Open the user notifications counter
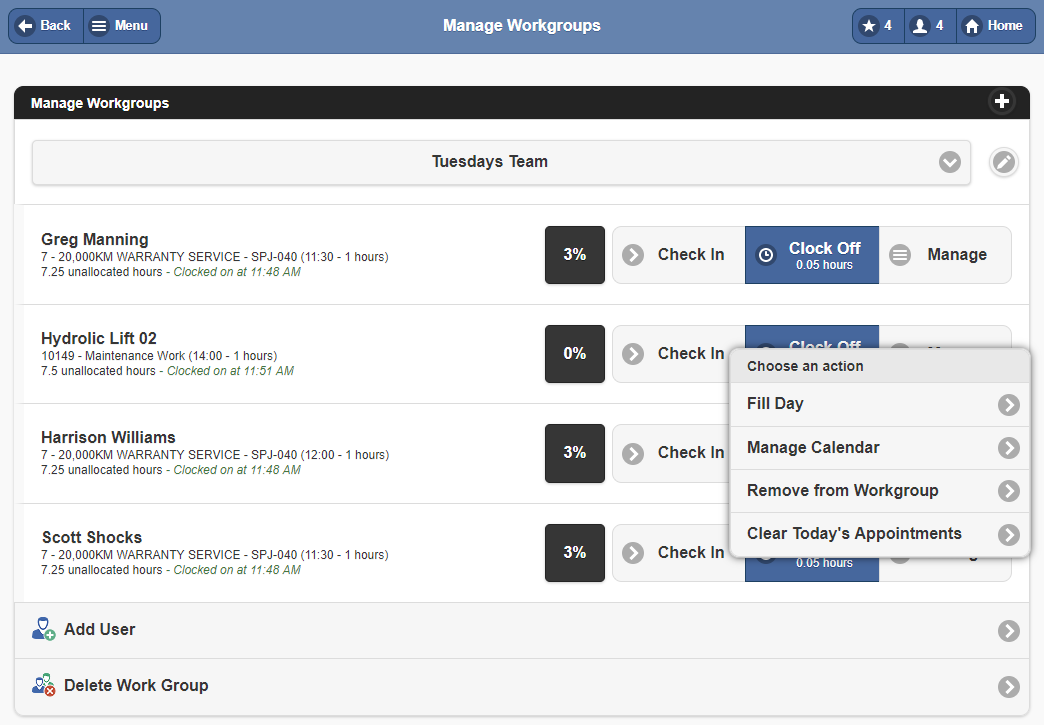The image size is (1044, 725). (x=930, y=26)
